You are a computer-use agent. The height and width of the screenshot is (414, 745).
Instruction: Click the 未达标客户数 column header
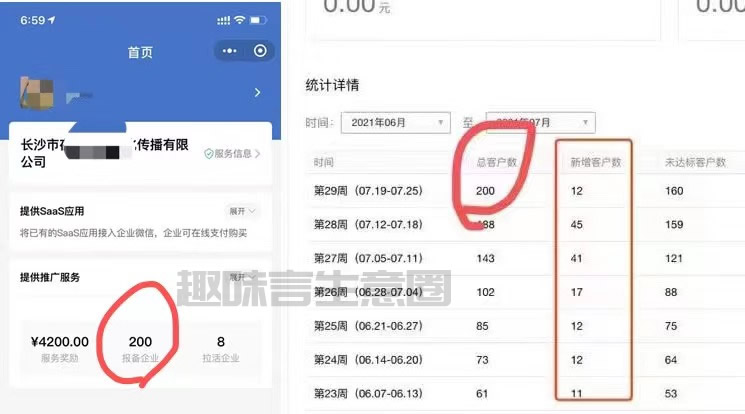click(x=695, y=163)
